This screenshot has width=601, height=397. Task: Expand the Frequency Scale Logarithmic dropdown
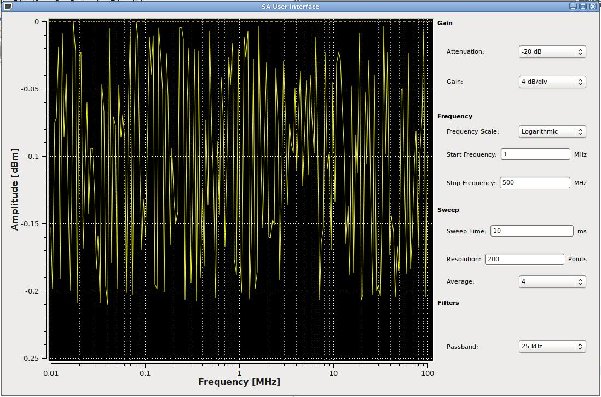[552, 131]
